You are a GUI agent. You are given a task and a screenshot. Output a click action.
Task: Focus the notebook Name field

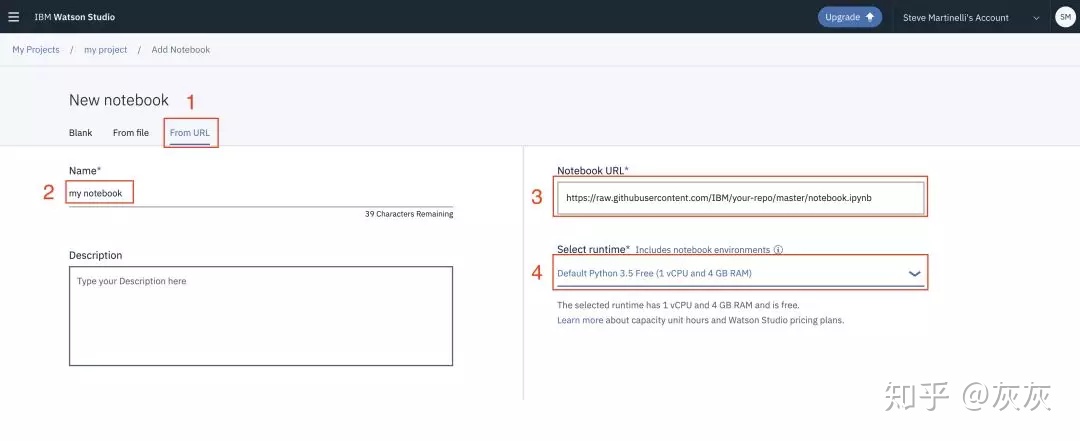(x=261, y=194)
